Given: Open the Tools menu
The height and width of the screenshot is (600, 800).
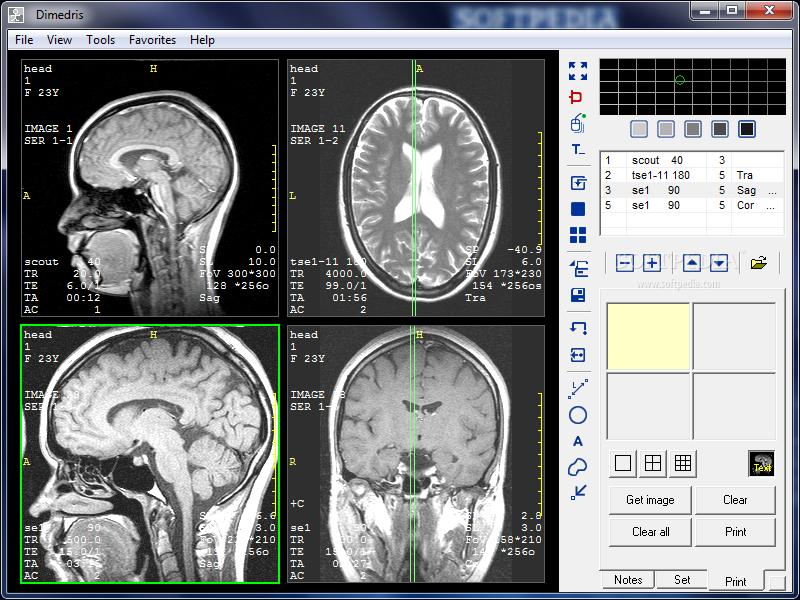Looking at the screenshot, I should [101, 40].
